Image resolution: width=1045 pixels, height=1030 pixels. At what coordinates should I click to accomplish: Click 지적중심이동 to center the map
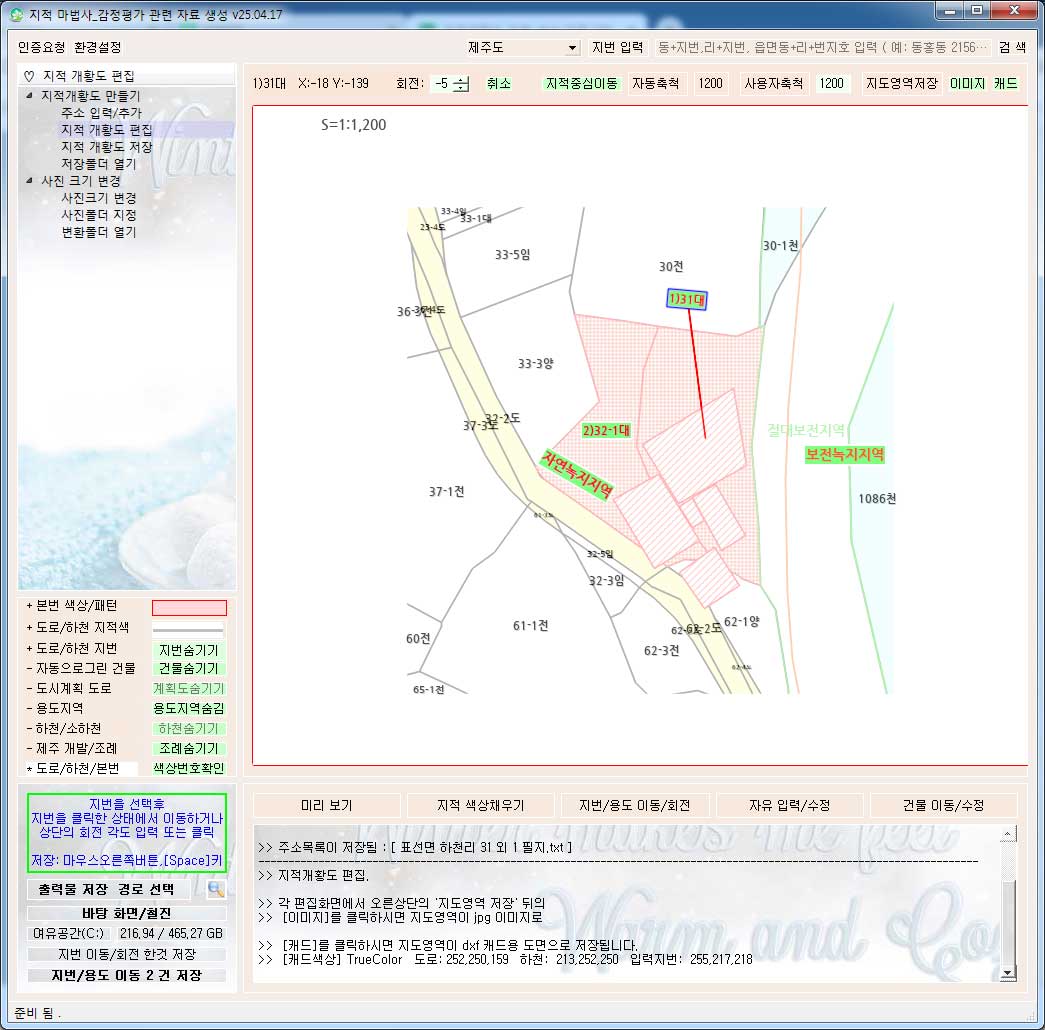tap(582, 84)
